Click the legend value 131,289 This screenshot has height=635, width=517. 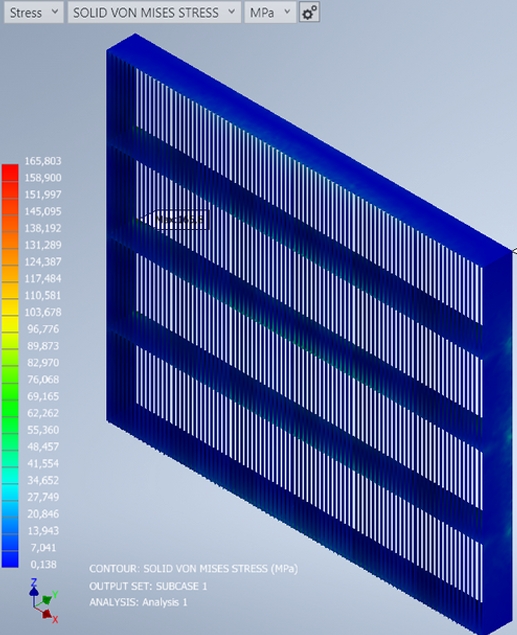coord(43,245)
